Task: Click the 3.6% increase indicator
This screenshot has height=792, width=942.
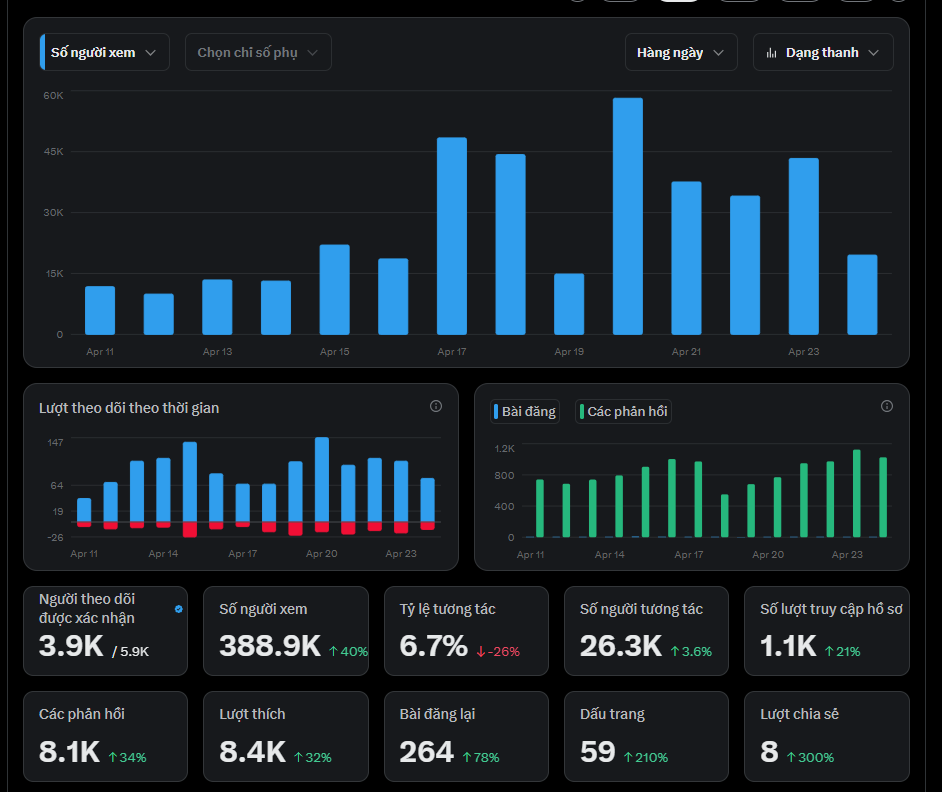Action: 691,651
